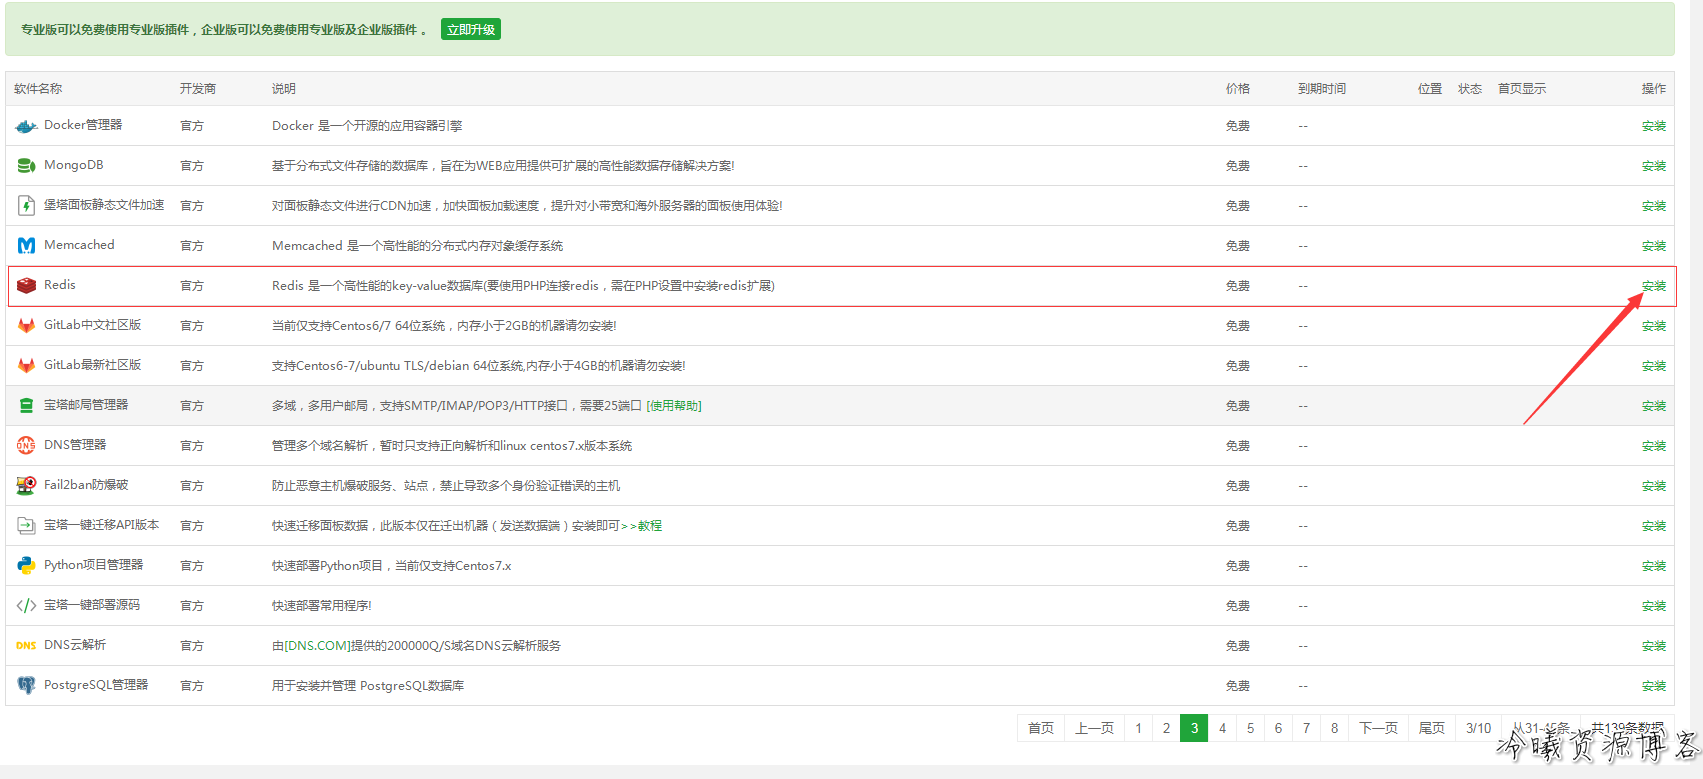The image size is (1703, 779).
Task: Go to 尾页 last page
Action: [x=1432, y=728]
